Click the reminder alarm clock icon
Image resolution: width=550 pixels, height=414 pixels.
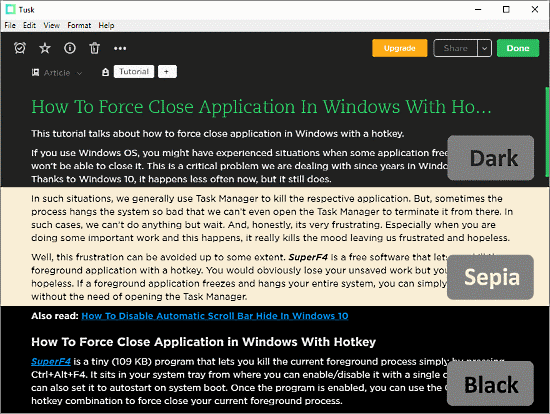[x=20, y=48]
